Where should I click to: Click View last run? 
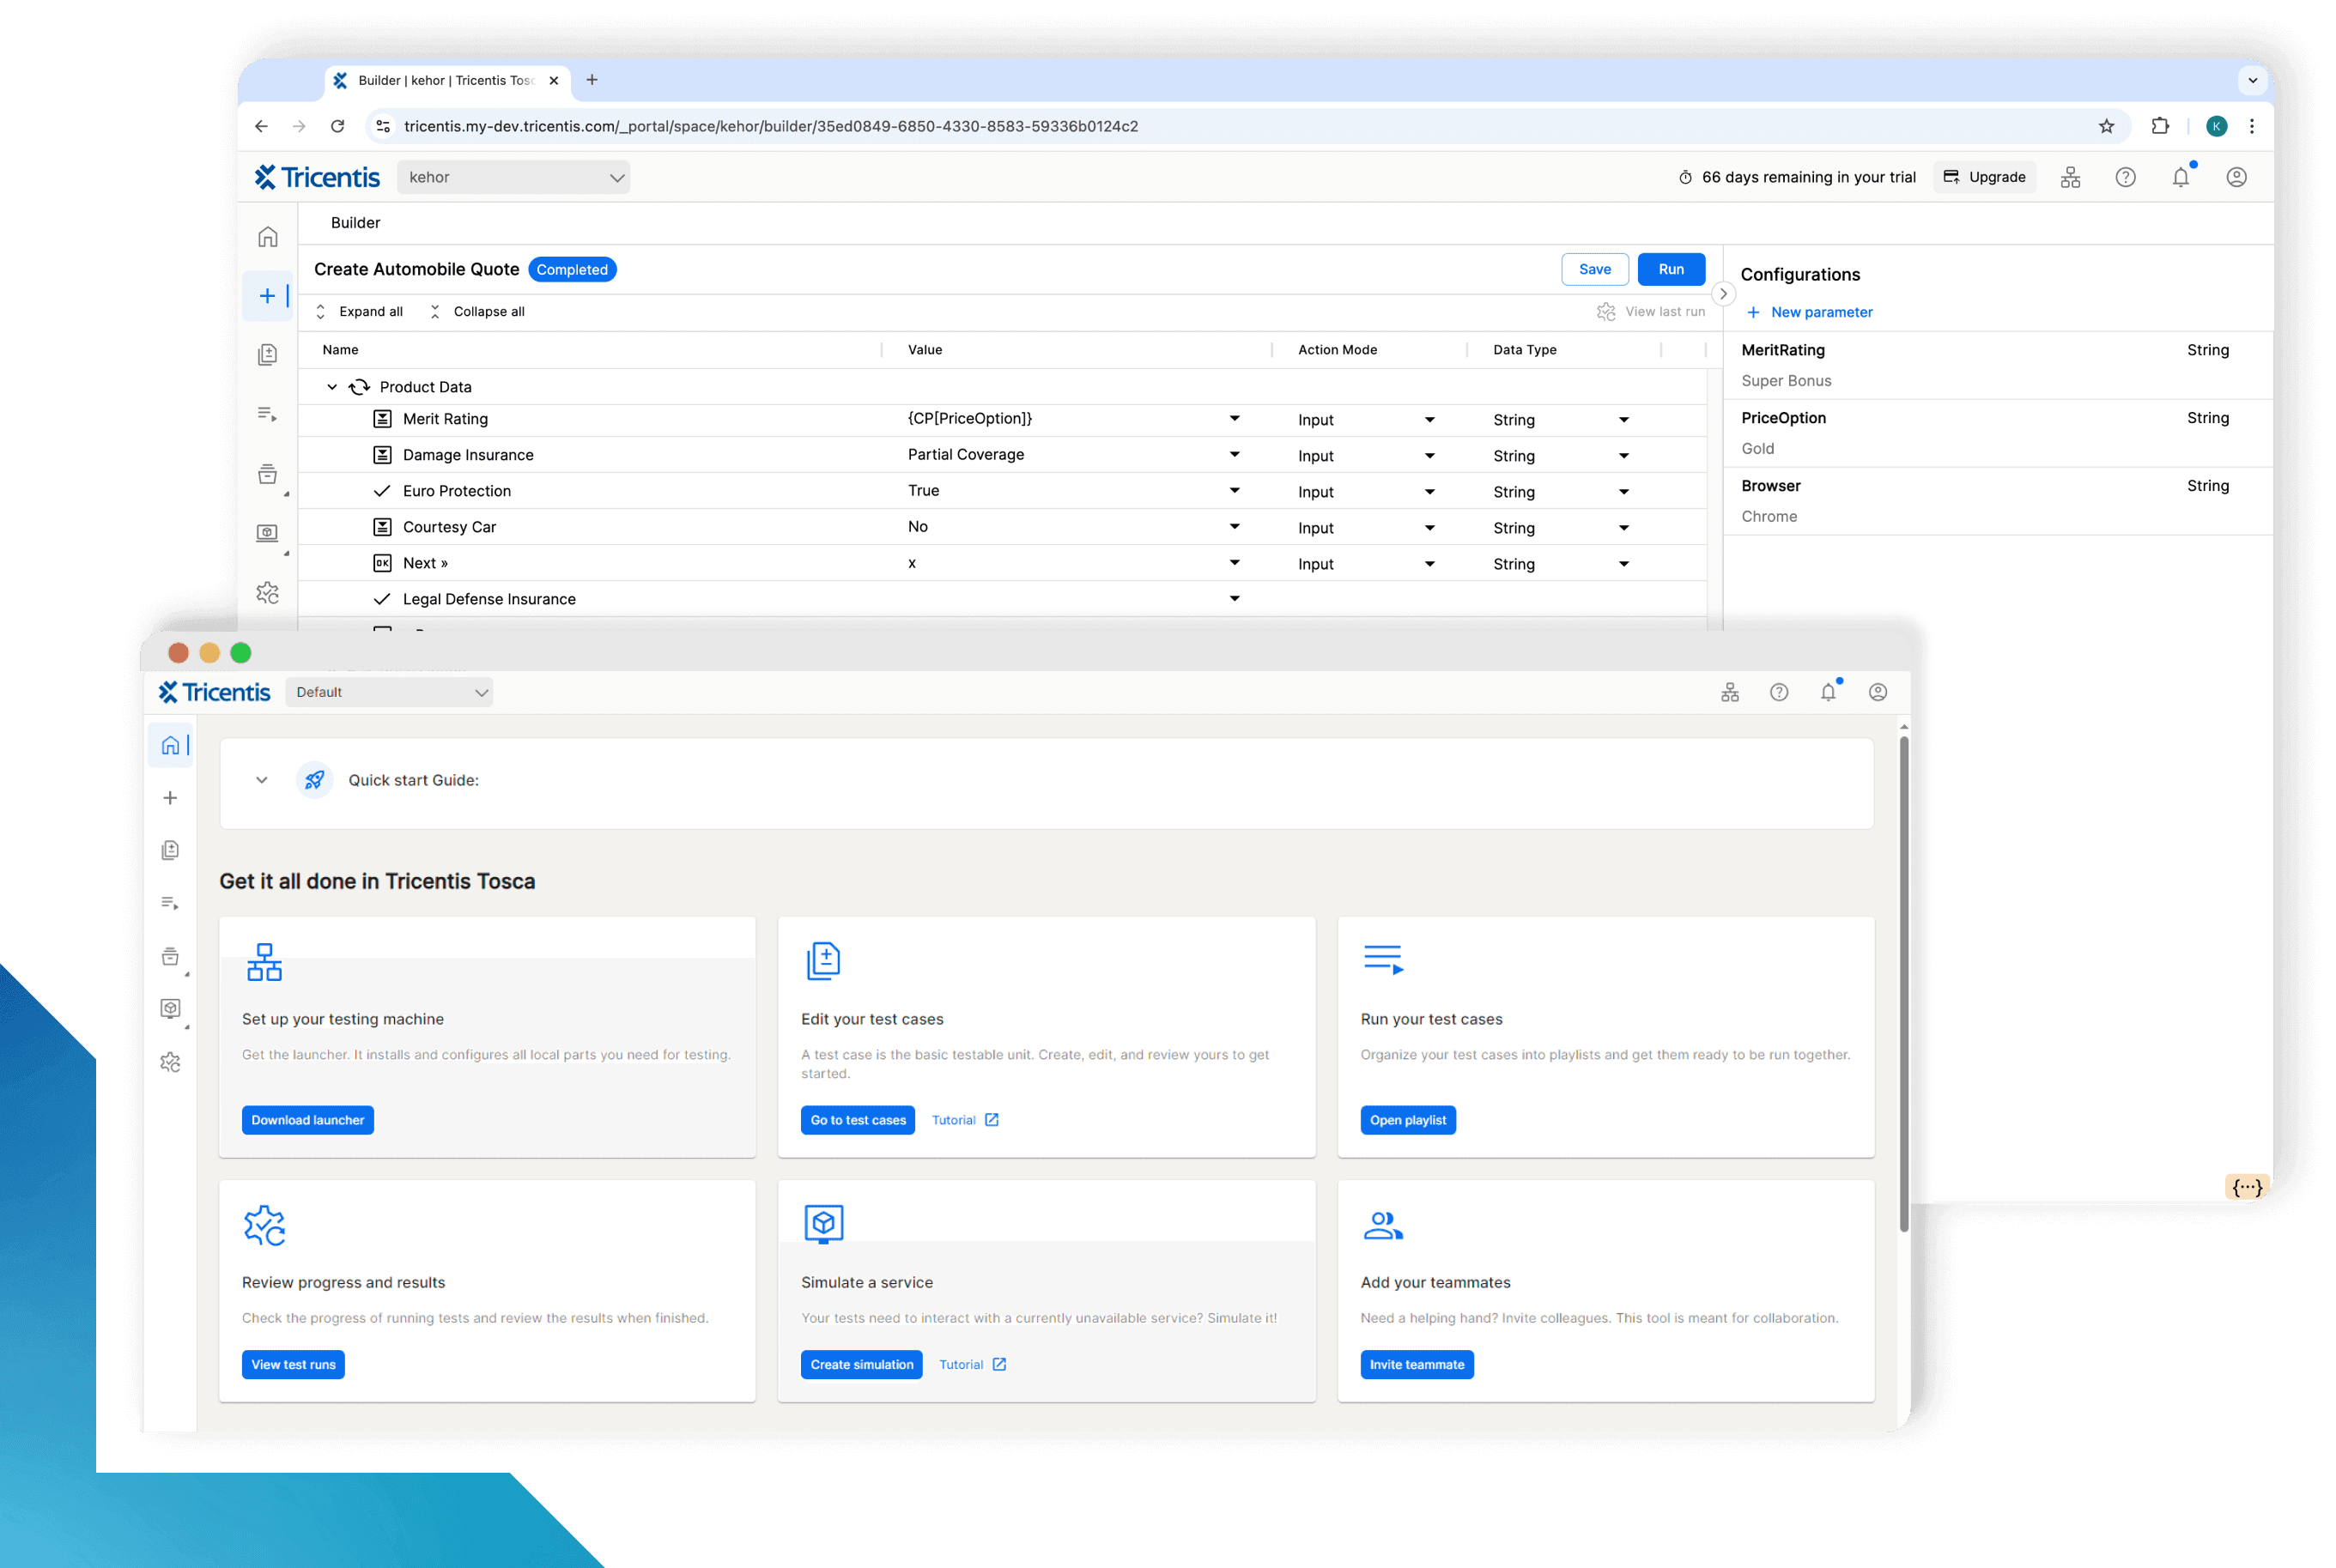click(x=1650, y=312)
